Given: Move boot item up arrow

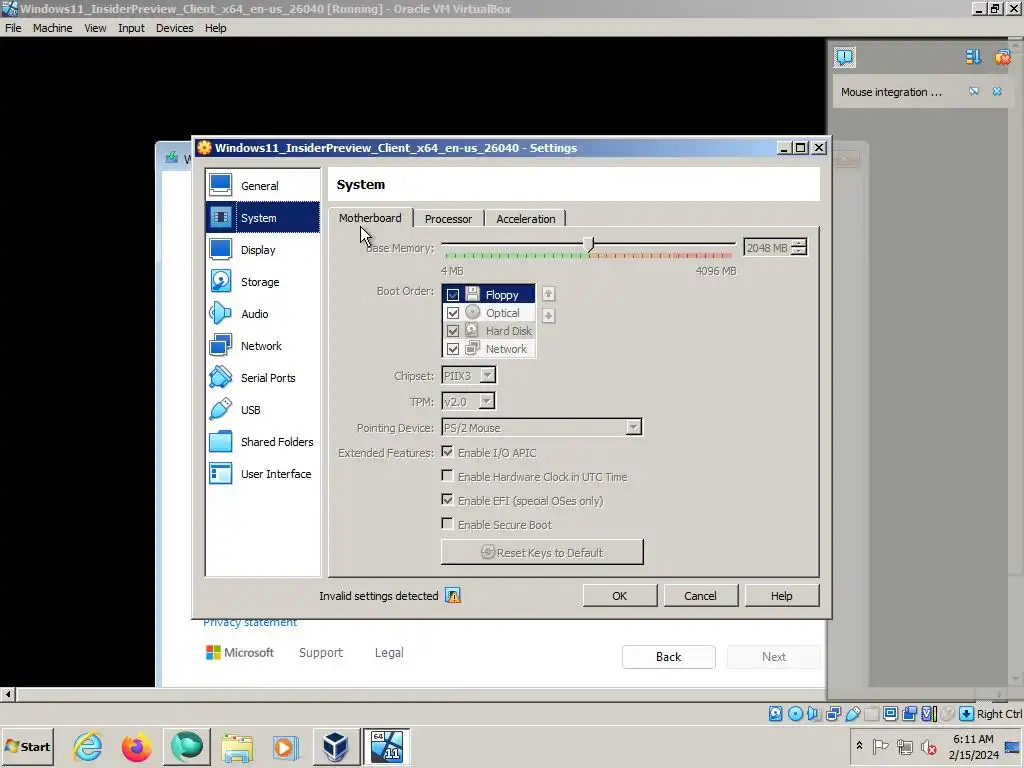Looking at the screenshot, I should click(548, 294).
